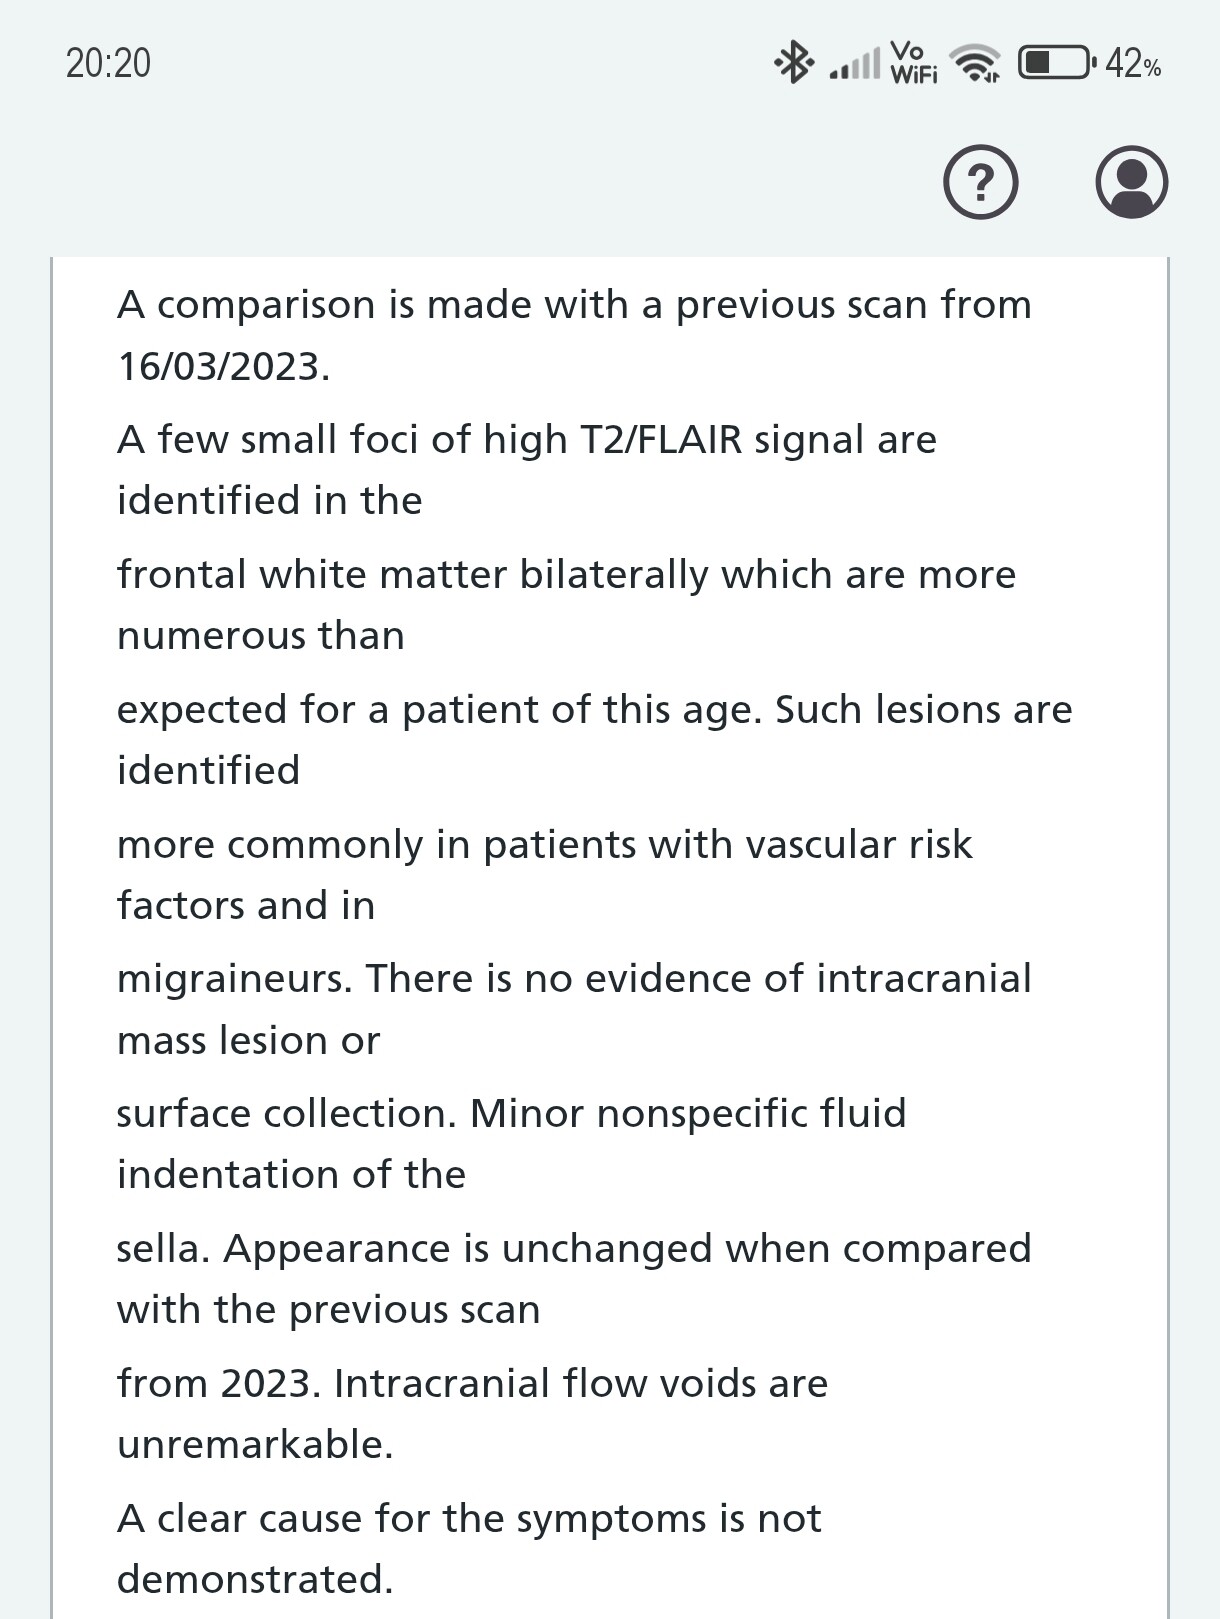Tap the battery level icon
This screenshot has width=1220, height=1619.
tap(1055, 63)
